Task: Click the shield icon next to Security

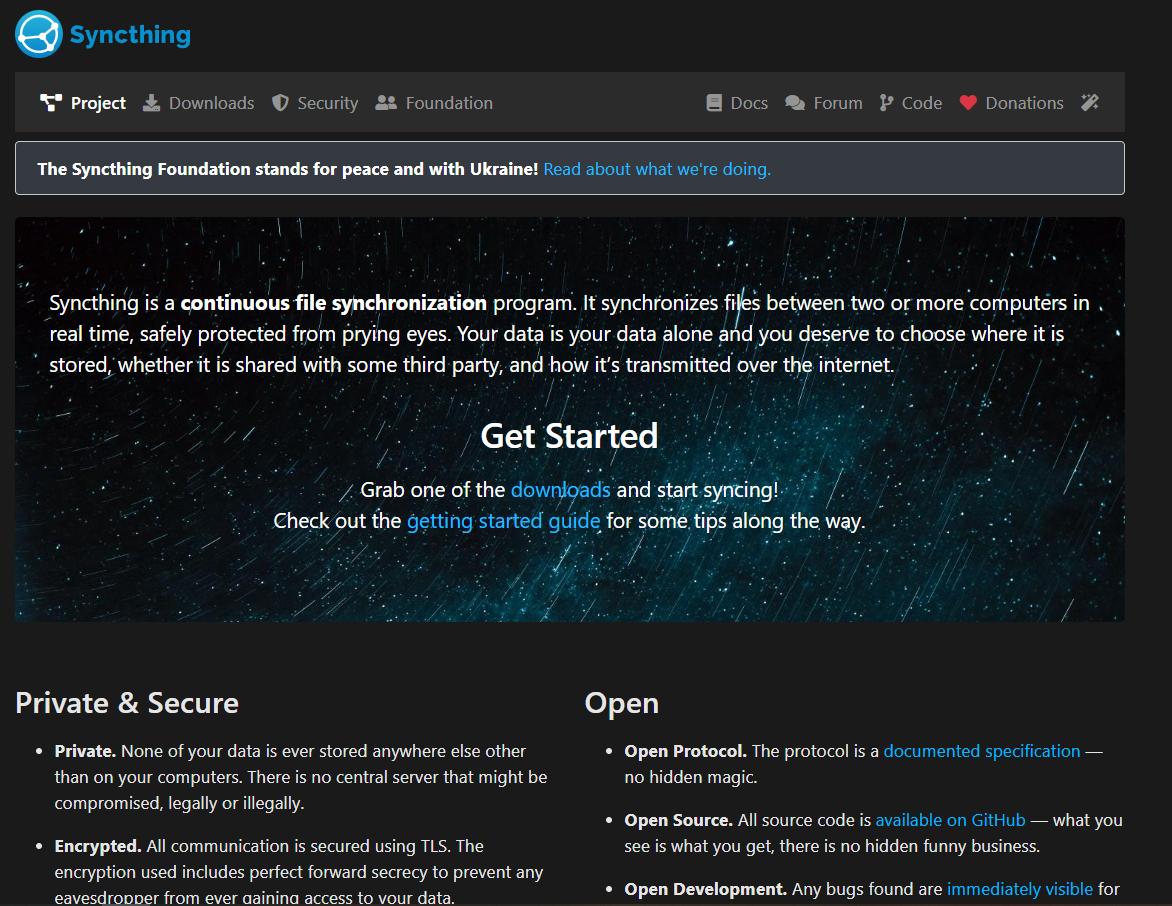Action: pos(278,102)
